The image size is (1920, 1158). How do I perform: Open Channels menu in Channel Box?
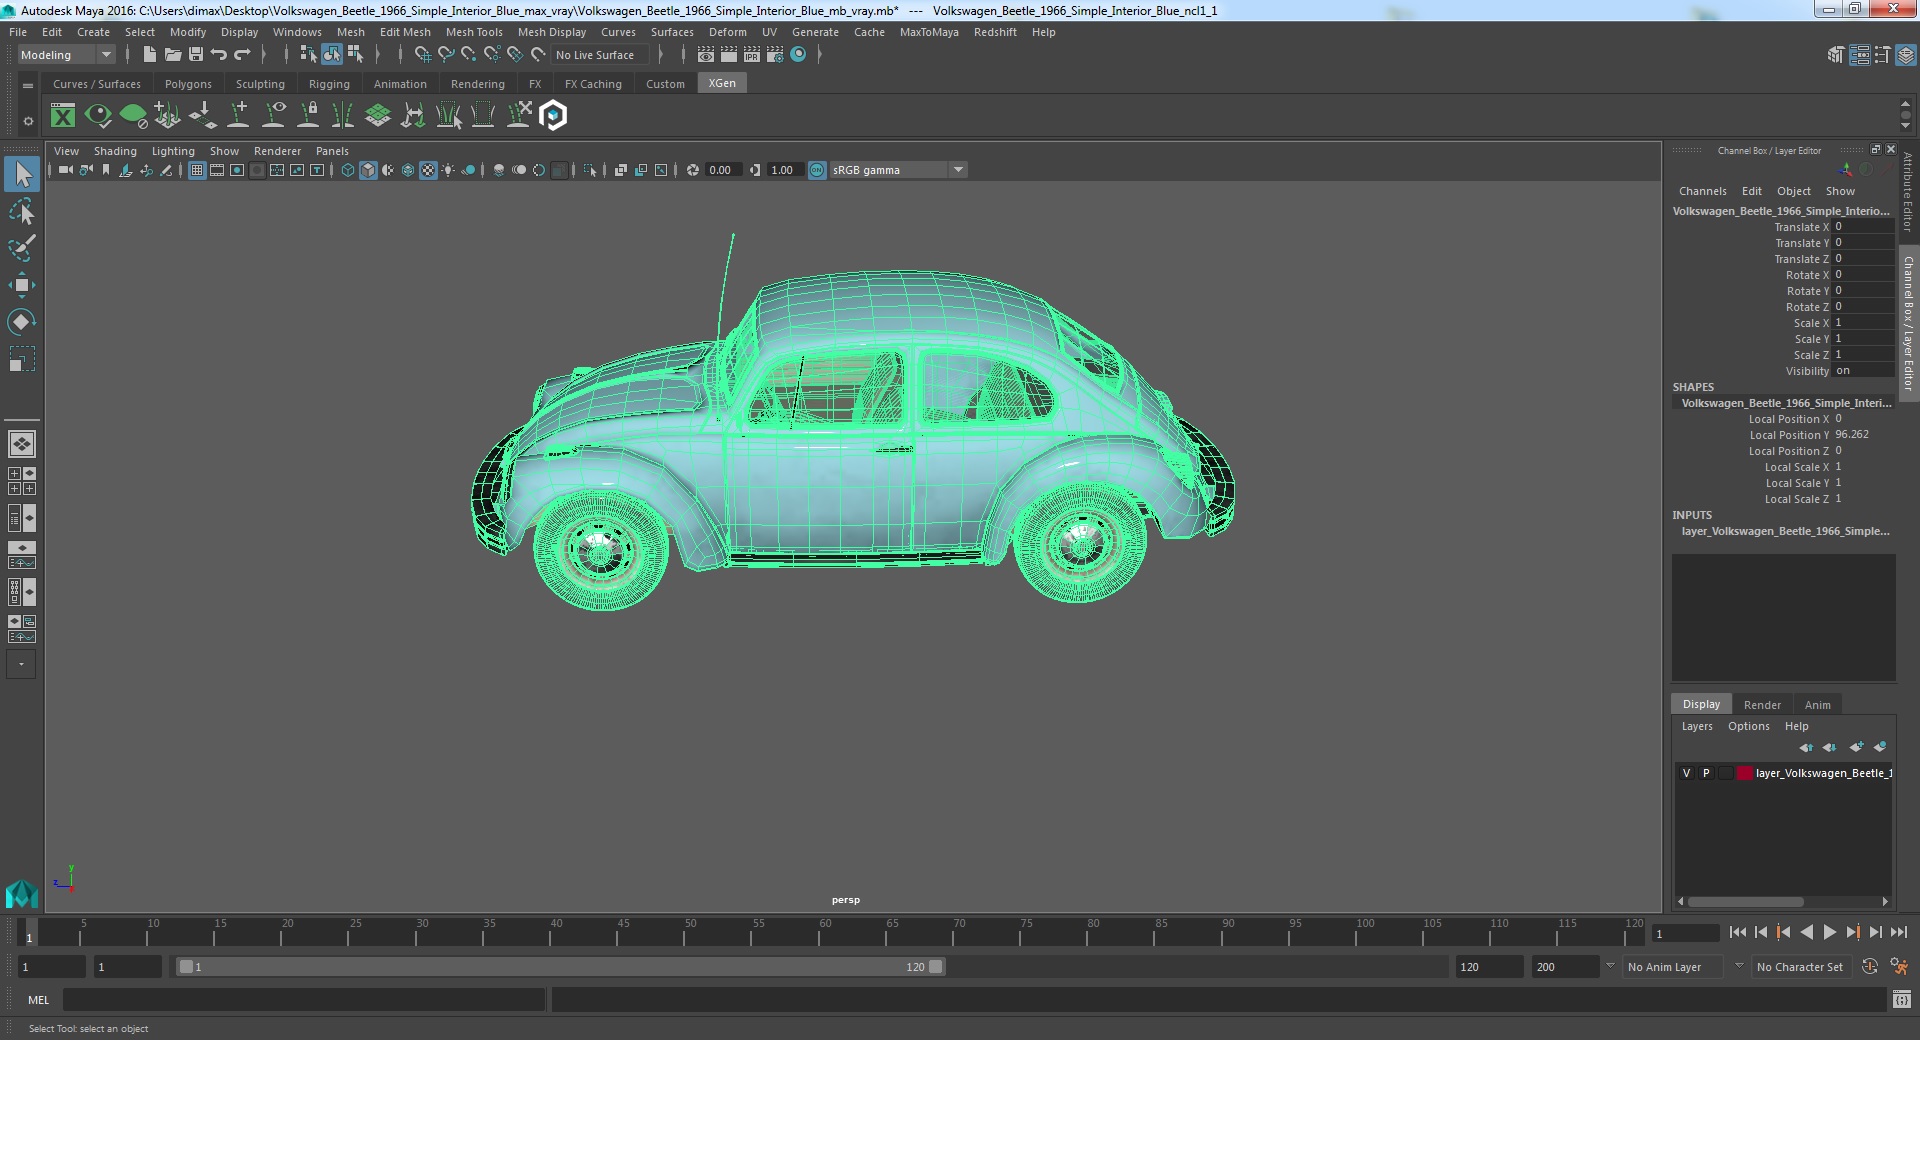tap(1702, 191)
